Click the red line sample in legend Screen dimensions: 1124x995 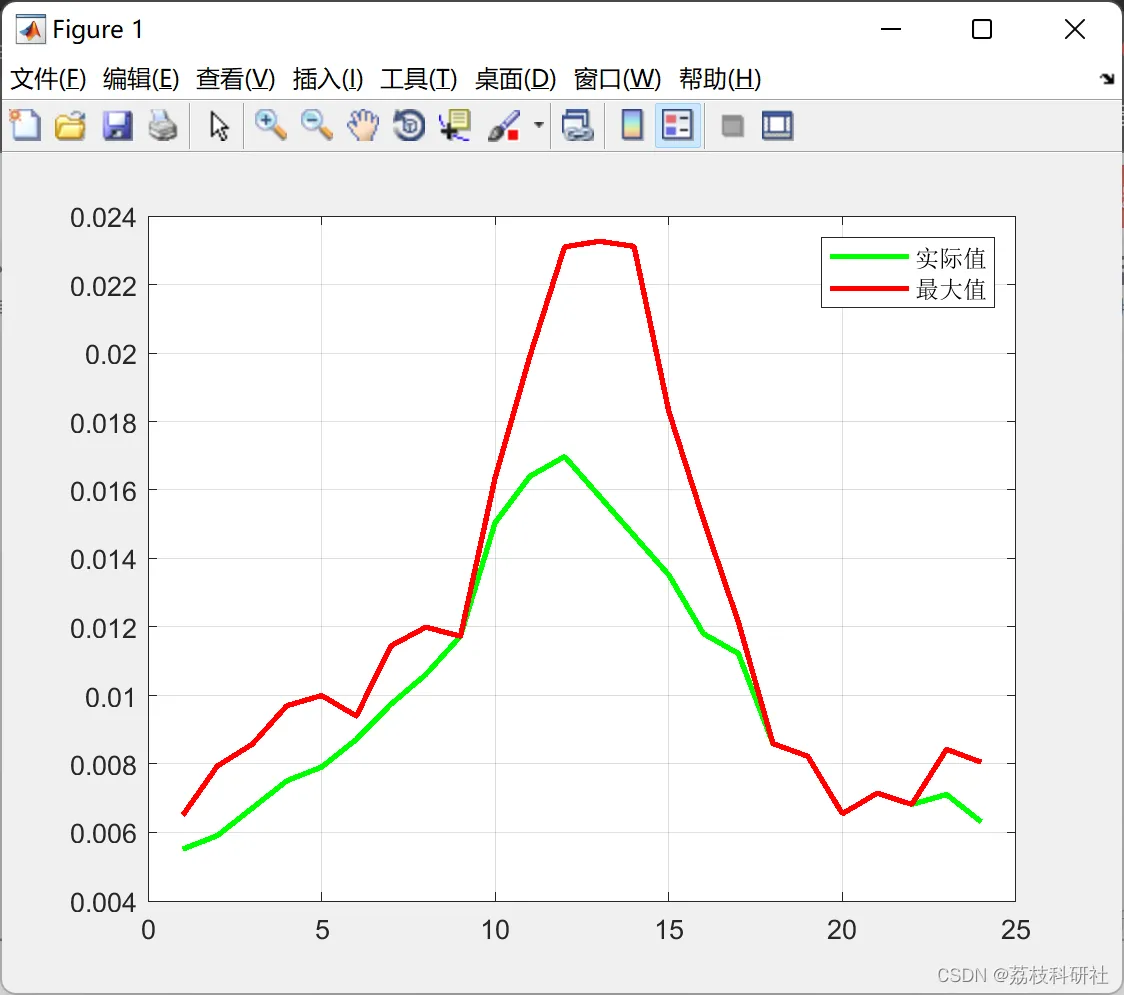point(869,289)
